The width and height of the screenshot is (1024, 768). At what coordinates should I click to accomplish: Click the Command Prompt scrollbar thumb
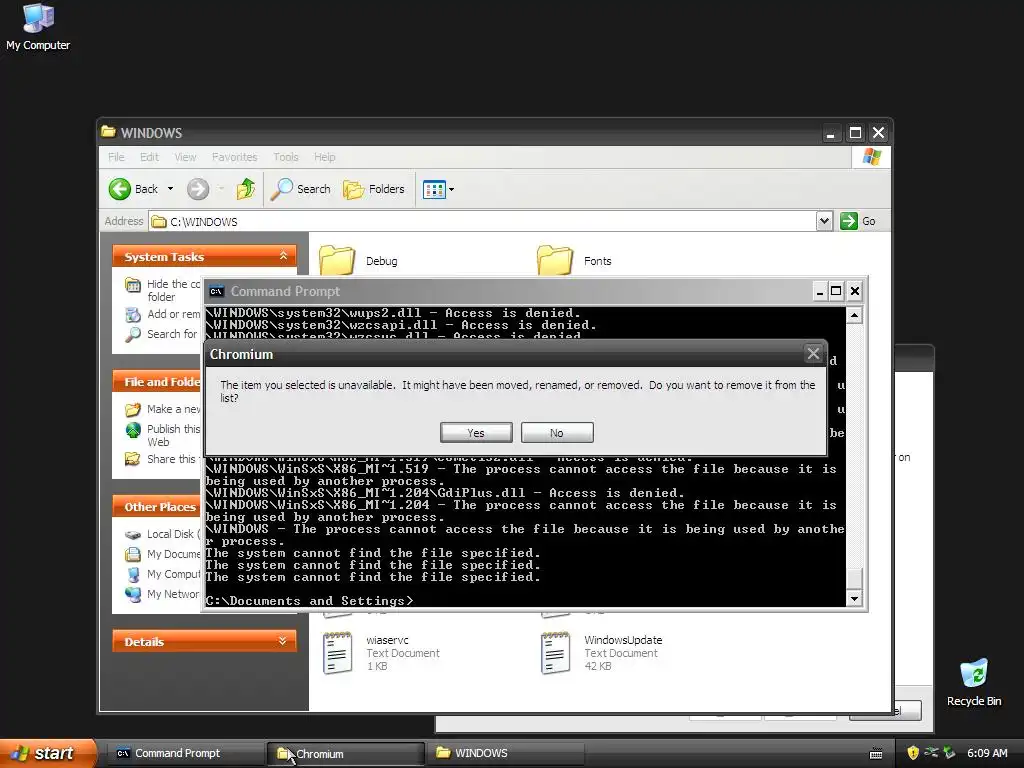click(x=854, y=578)
